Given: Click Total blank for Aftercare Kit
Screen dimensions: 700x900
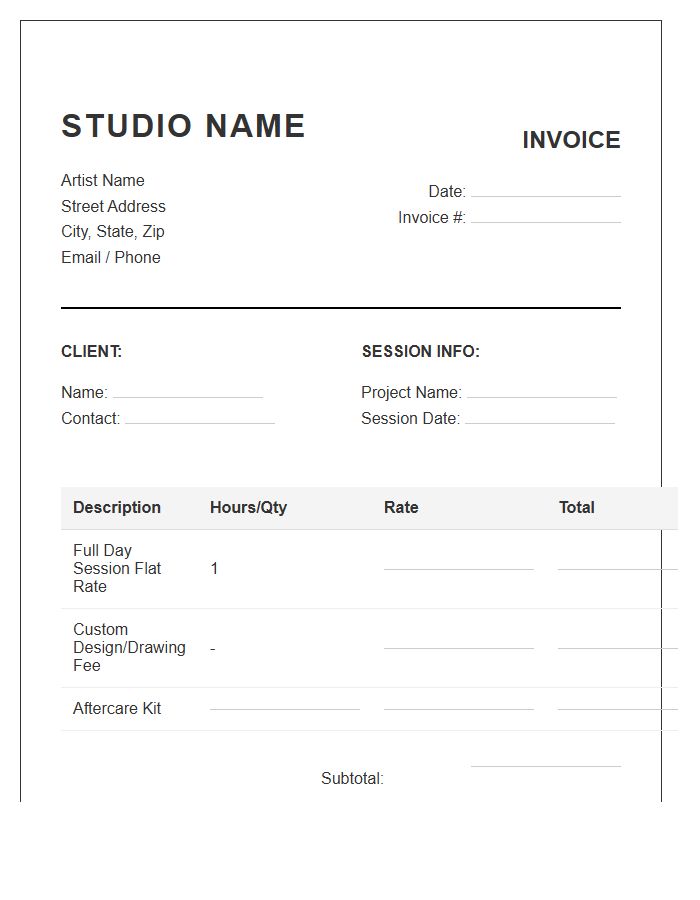Looking at the screenshot, I should (617, 704).
